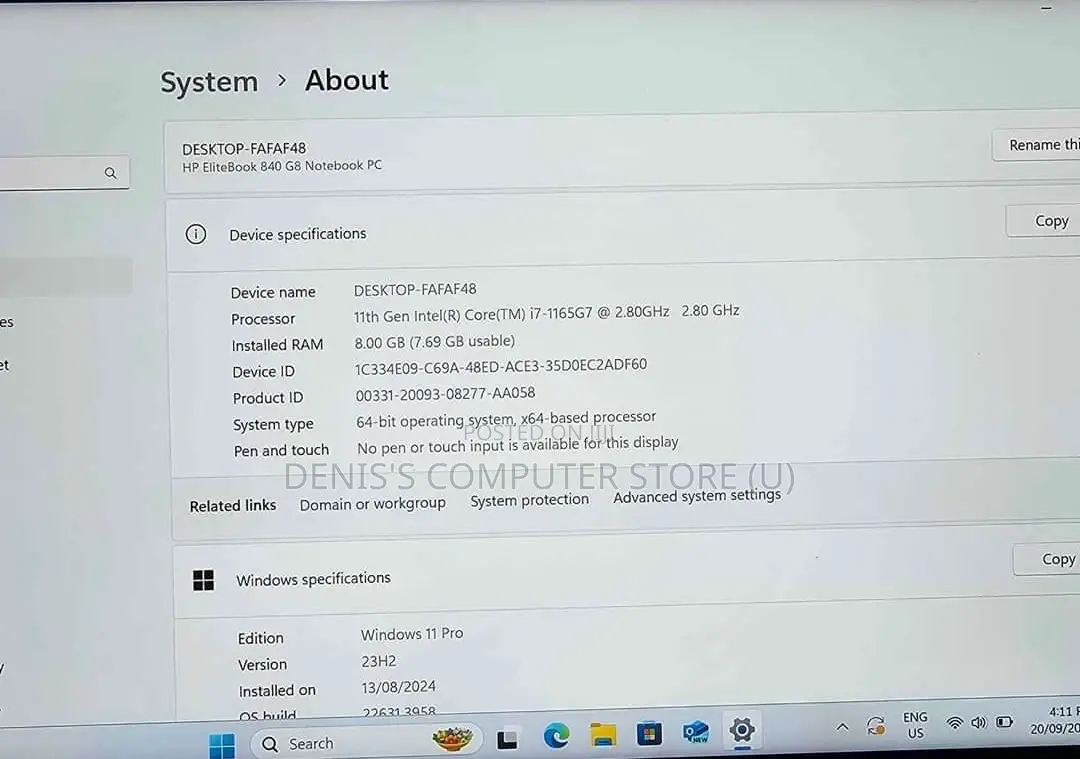Open the clock and date flyout

(x=1055, y=720)
